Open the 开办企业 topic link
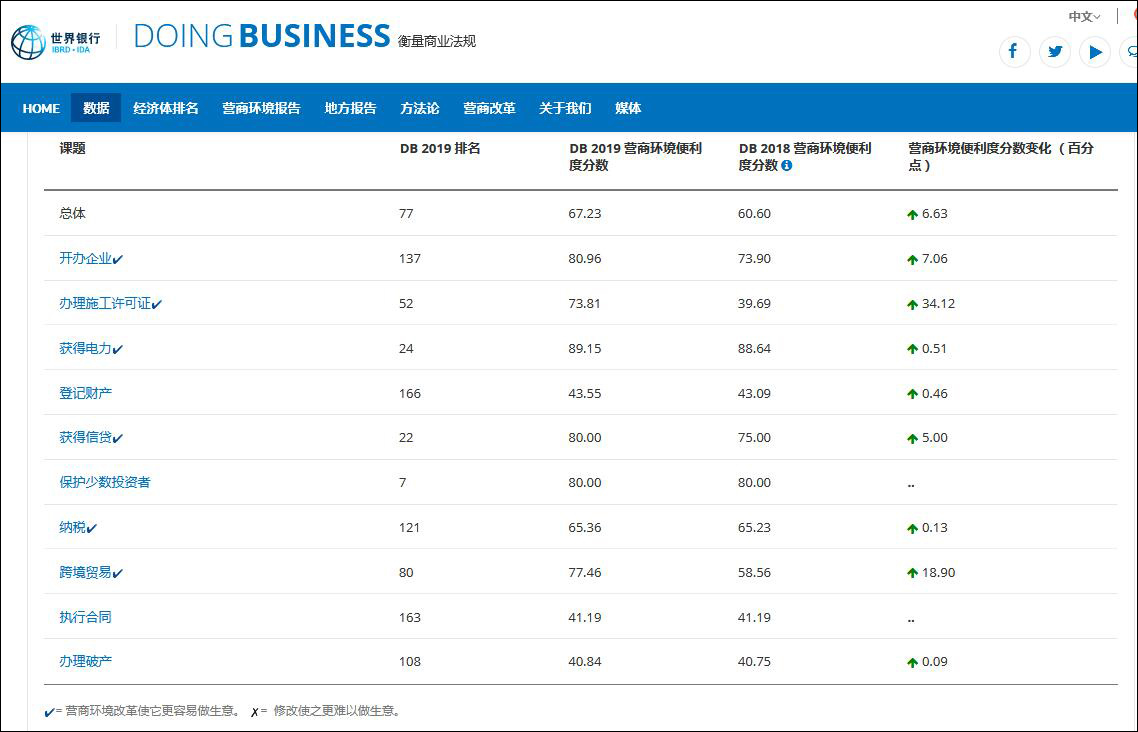Image resolution: width=1138 pixels, height=732 pixels. [86, 258]
